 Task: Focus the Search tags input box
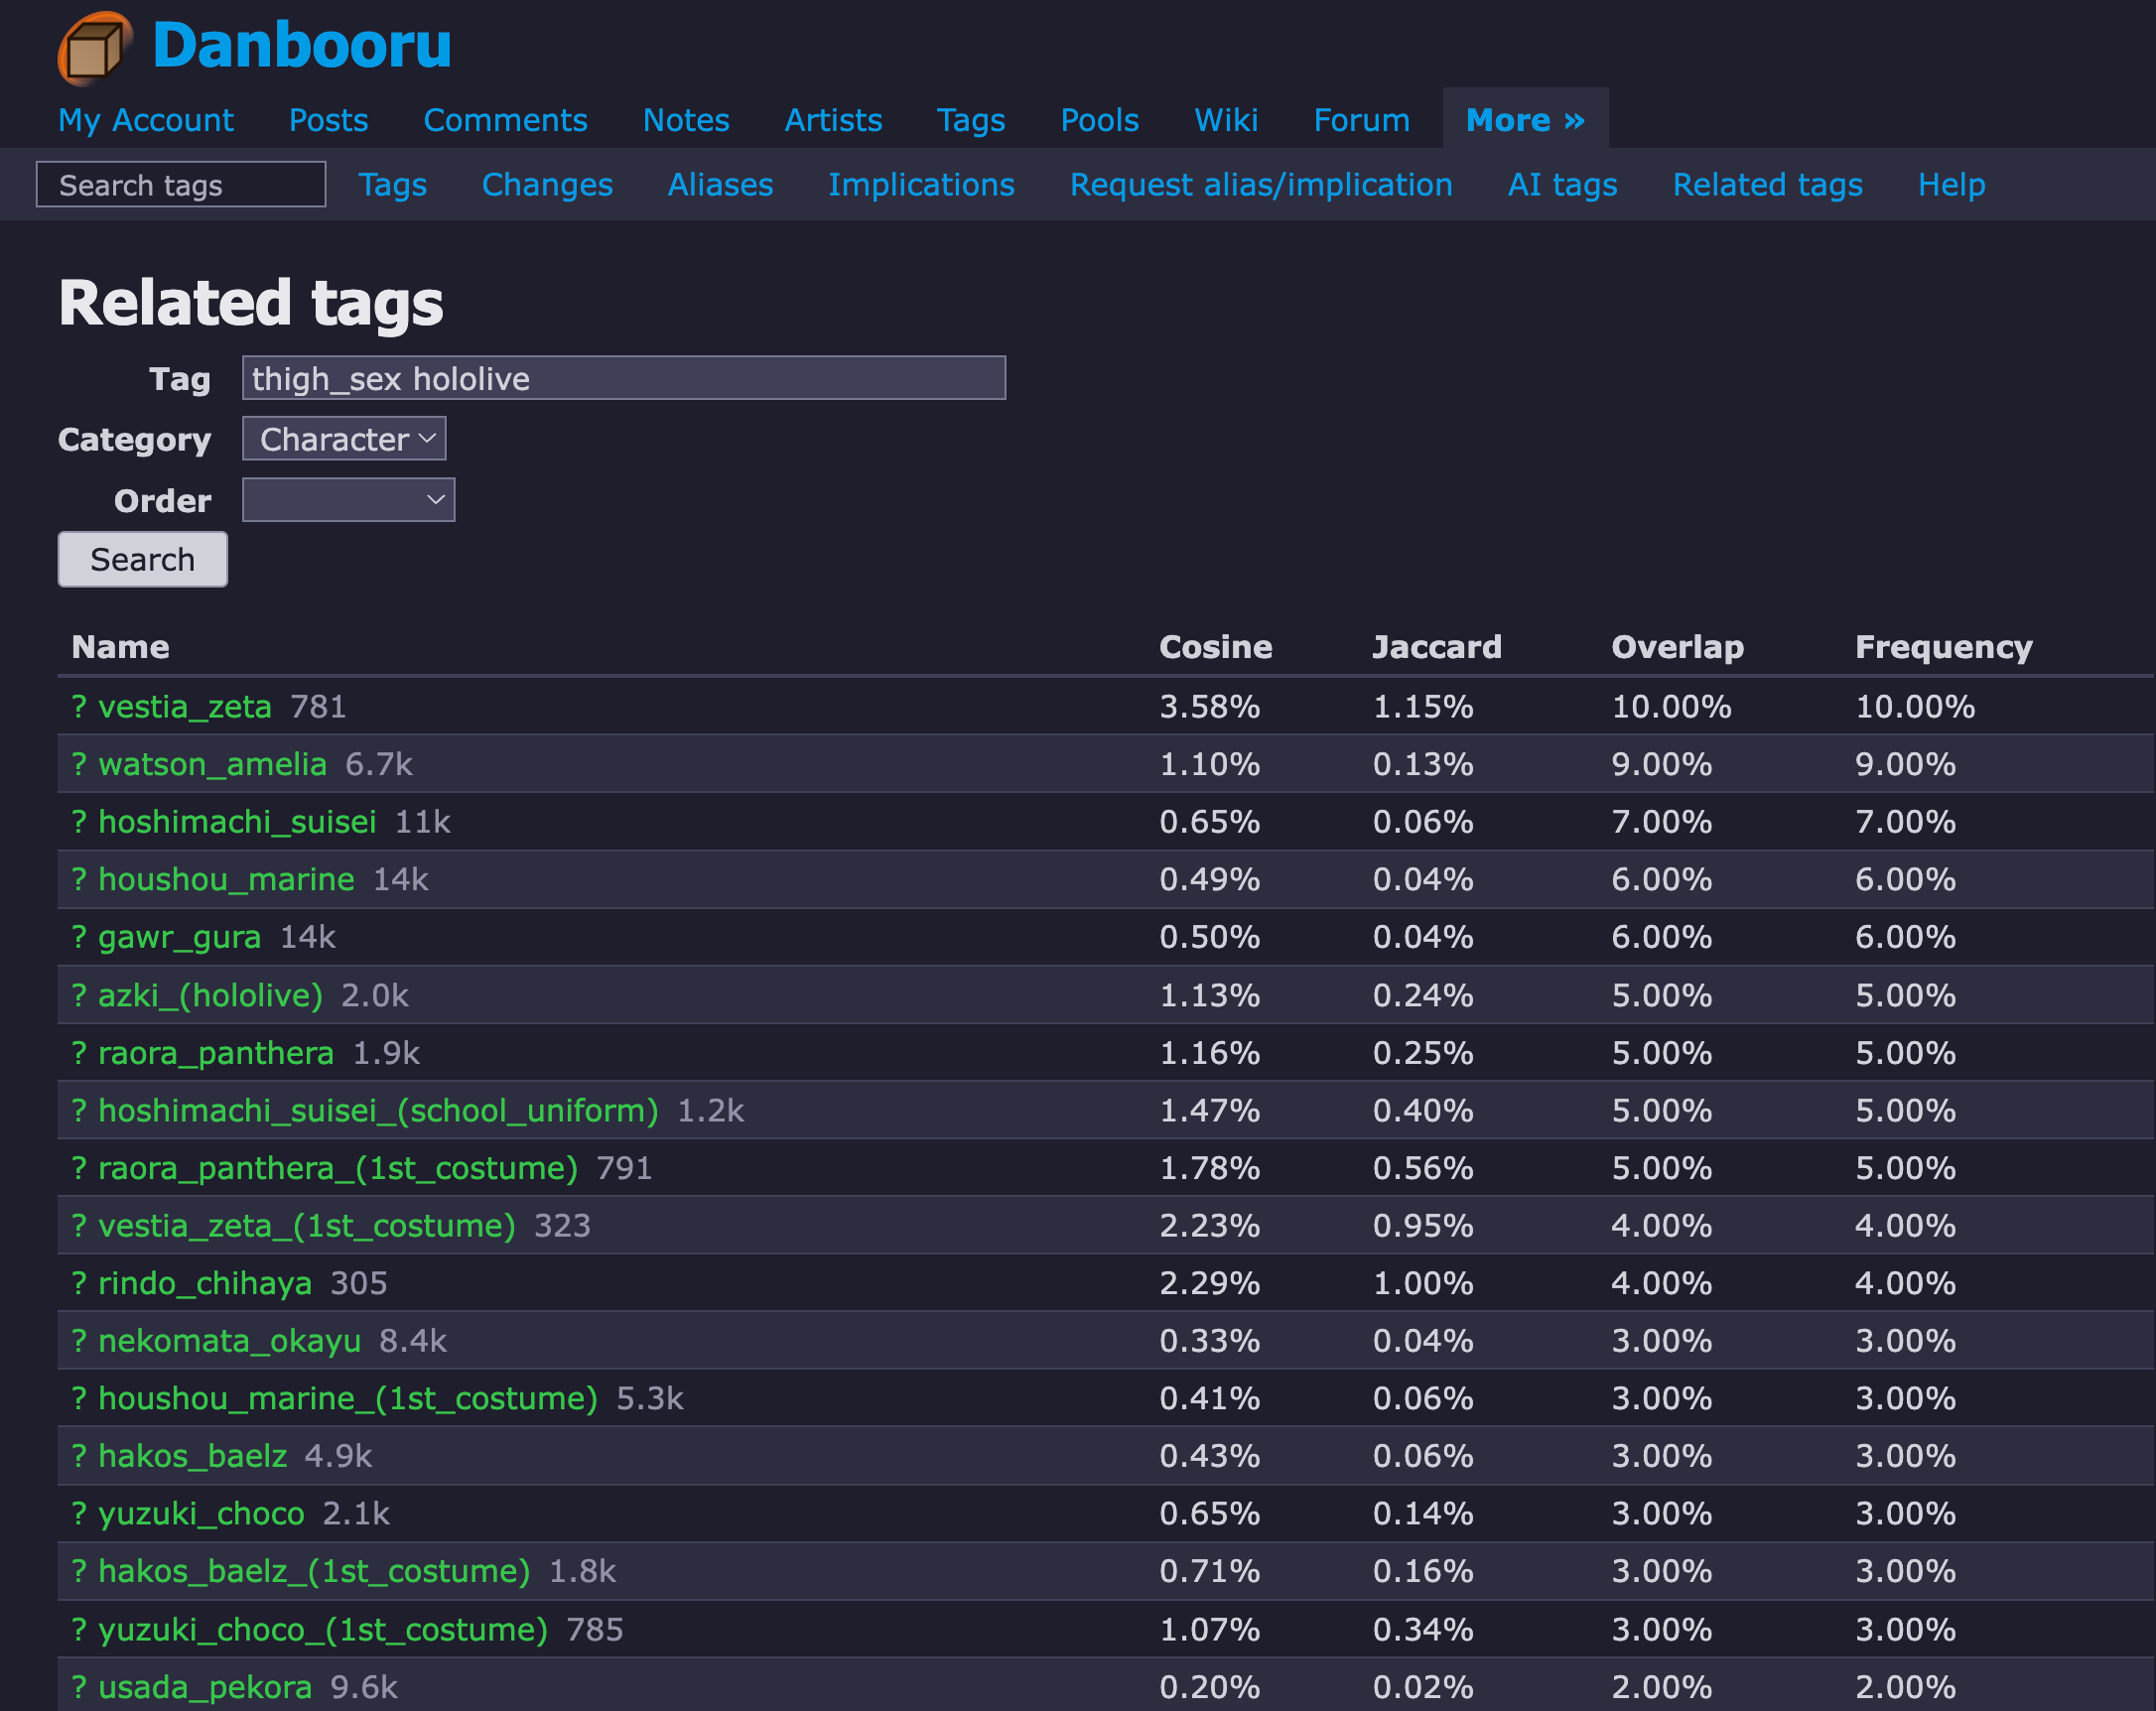[181, 185]
